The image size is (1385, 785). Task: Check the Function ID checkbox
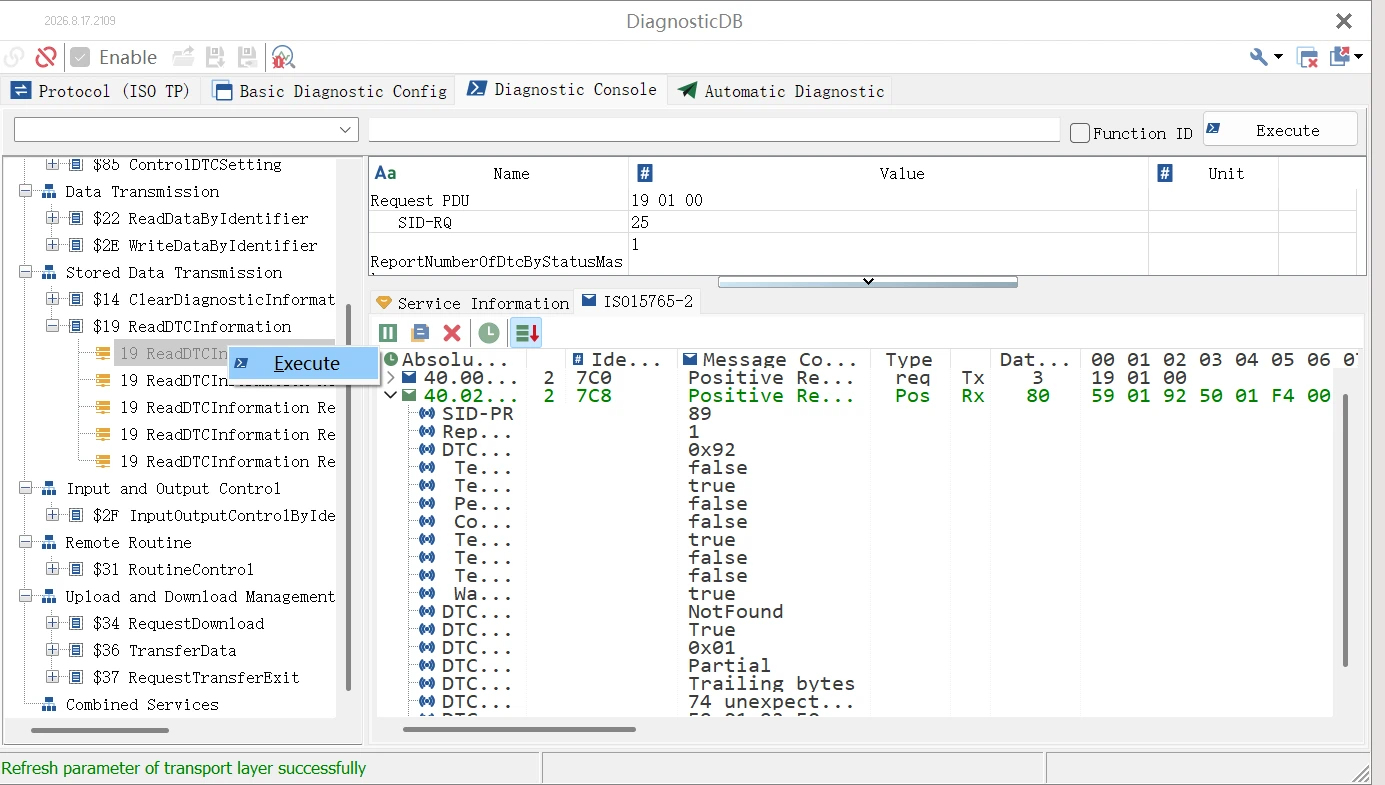1080,133
